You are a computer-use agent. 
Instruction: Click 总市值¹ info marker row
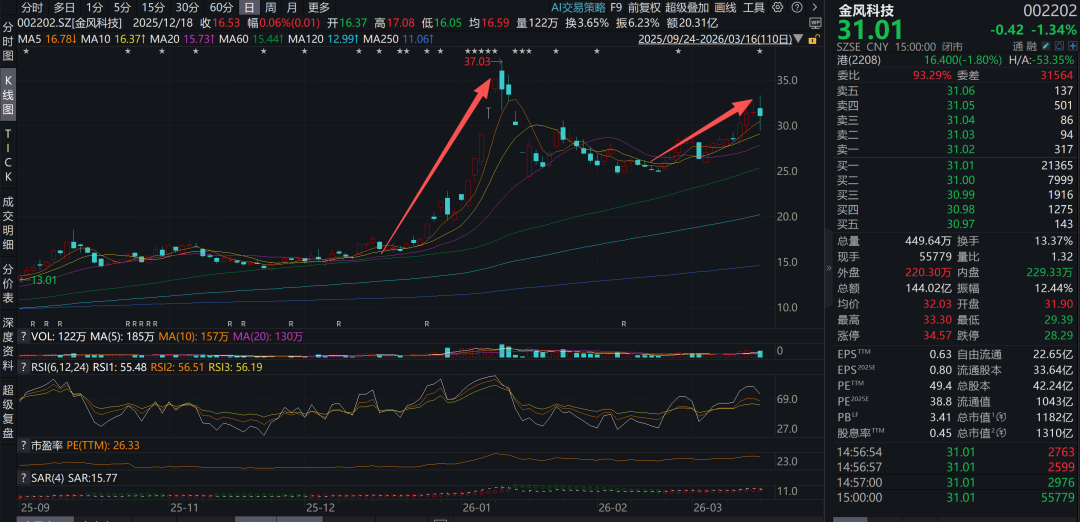tap(1015, 416)
